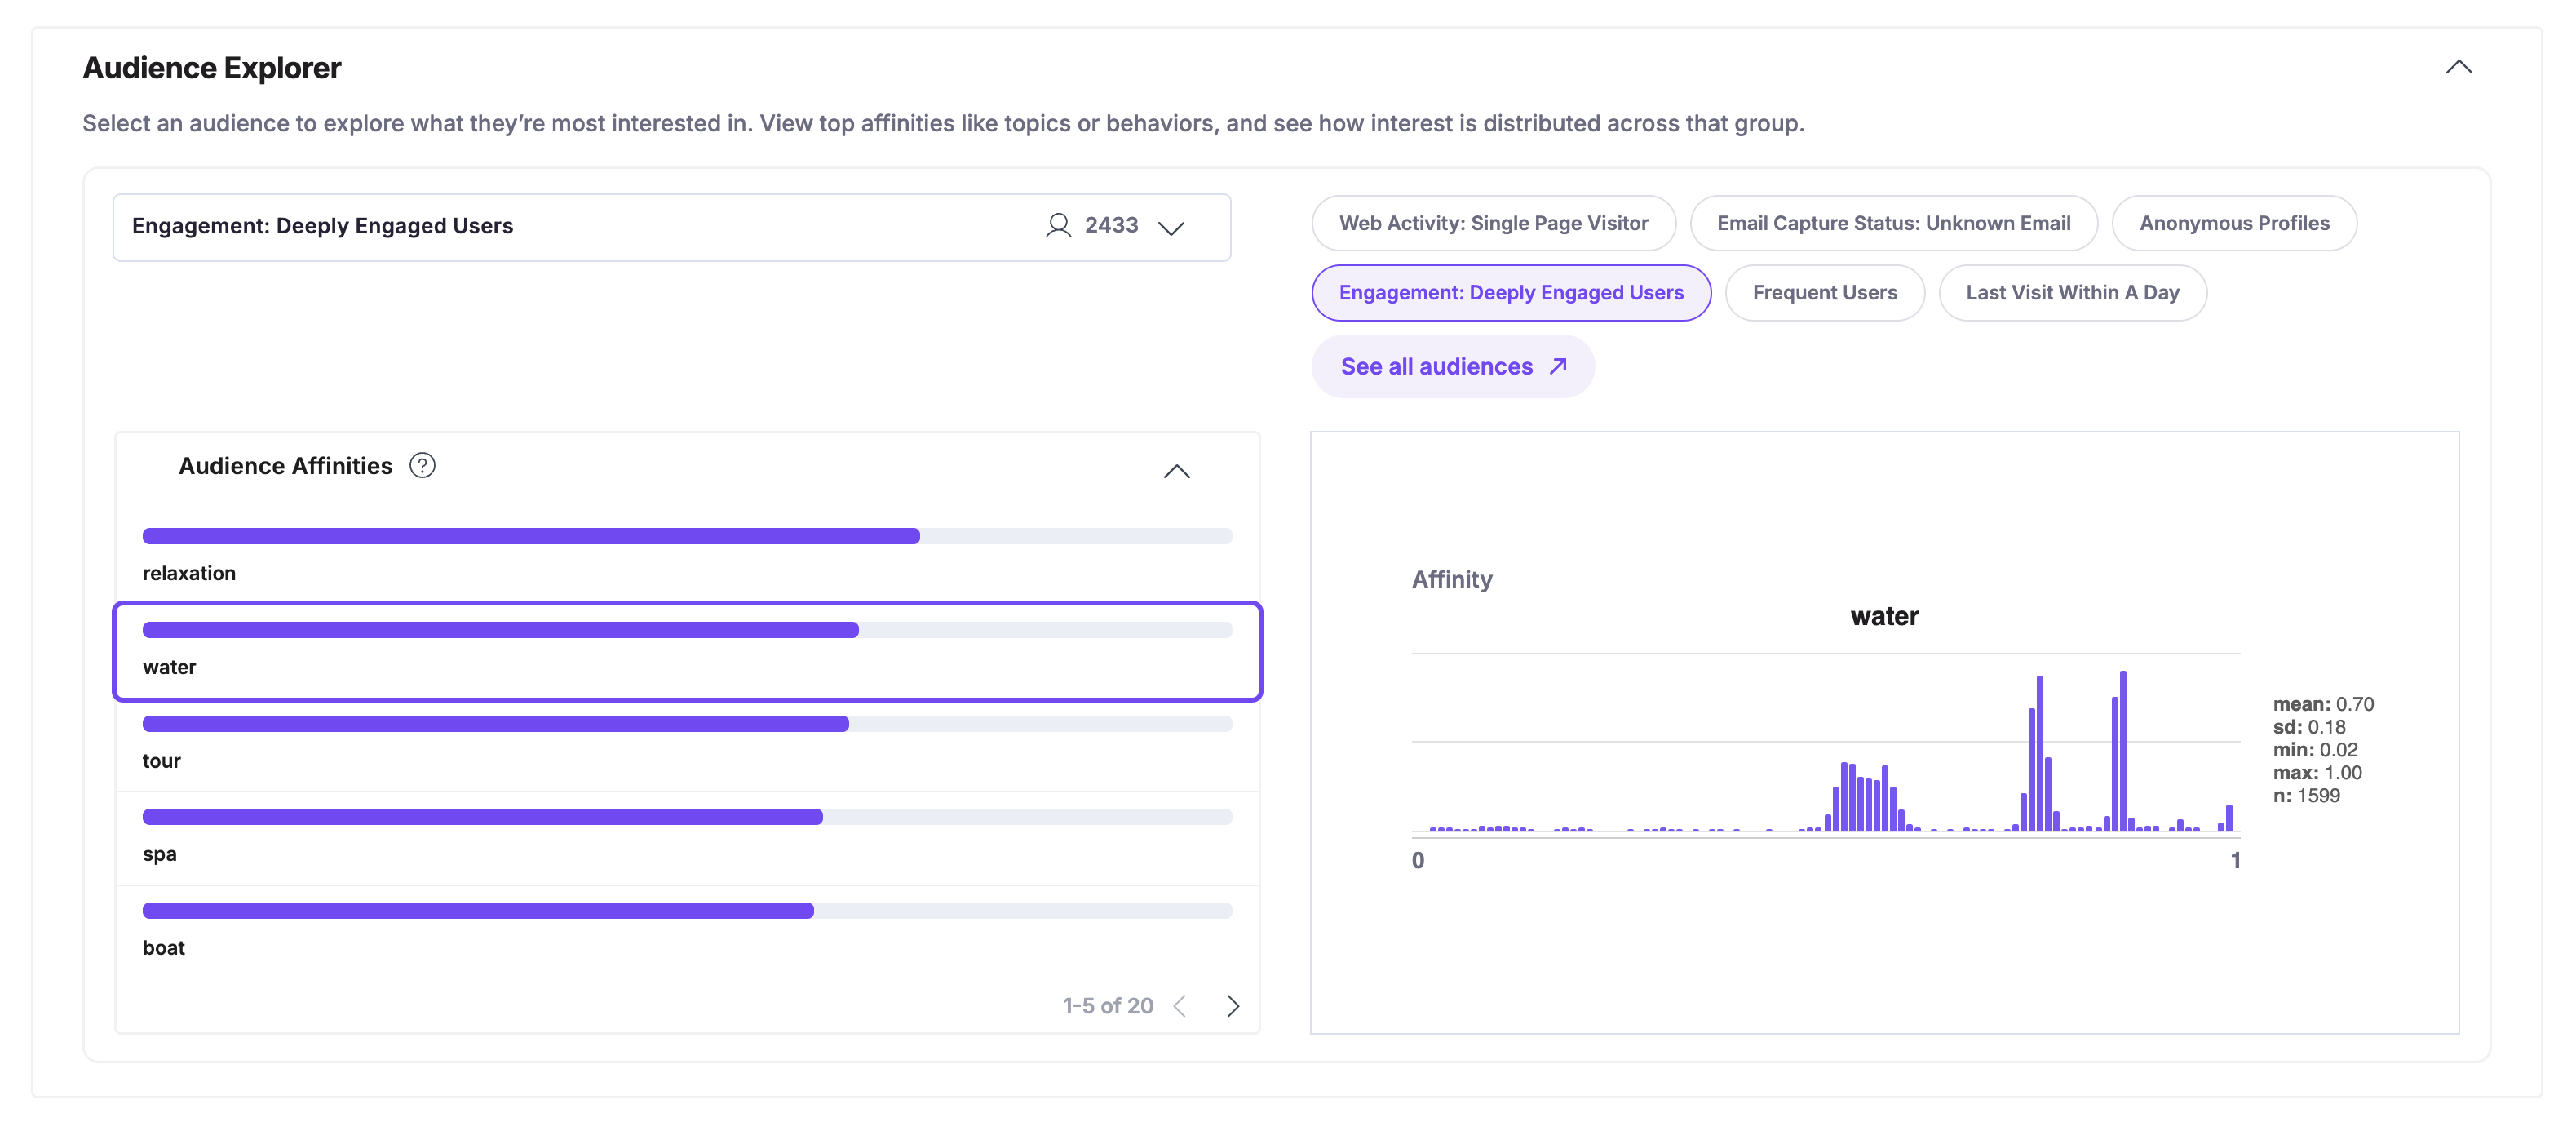Open the See all audiences link
Viewport: 2576px width, 1131px height.
1436,367
